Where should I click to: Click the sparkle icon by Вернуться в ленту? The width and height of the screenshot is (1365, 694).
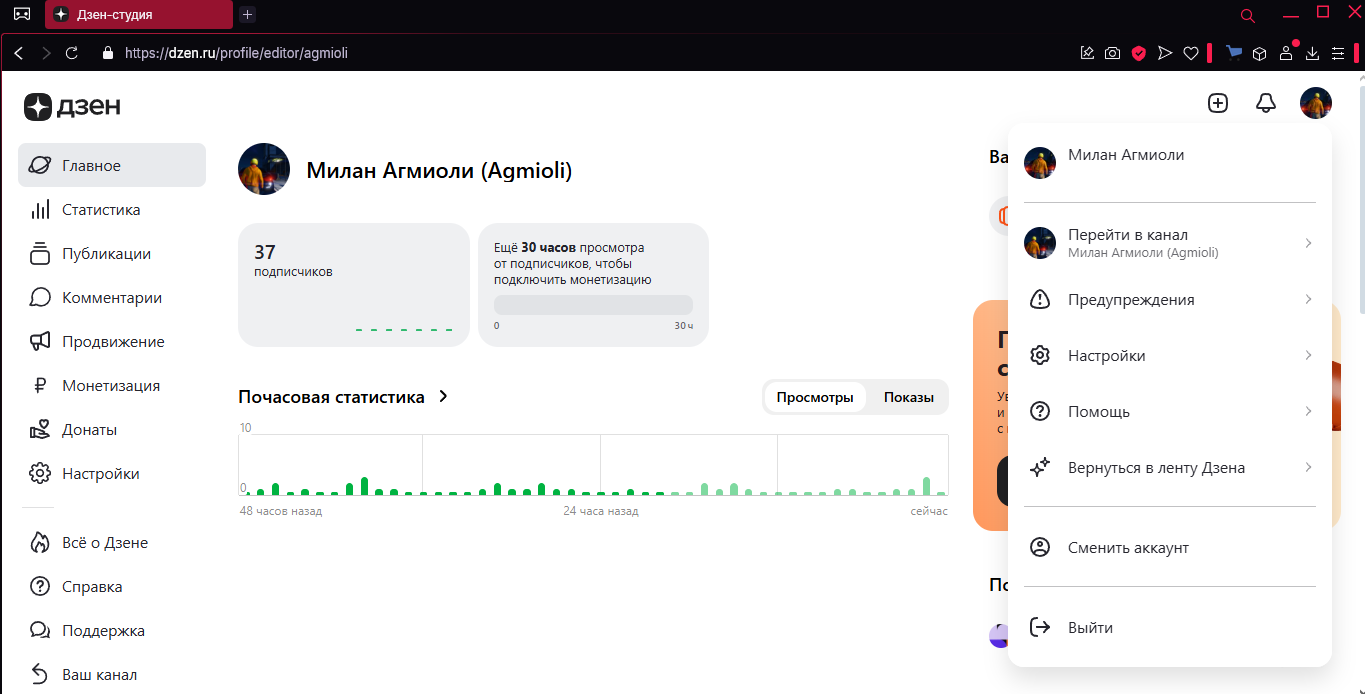tap(1040, 467)
